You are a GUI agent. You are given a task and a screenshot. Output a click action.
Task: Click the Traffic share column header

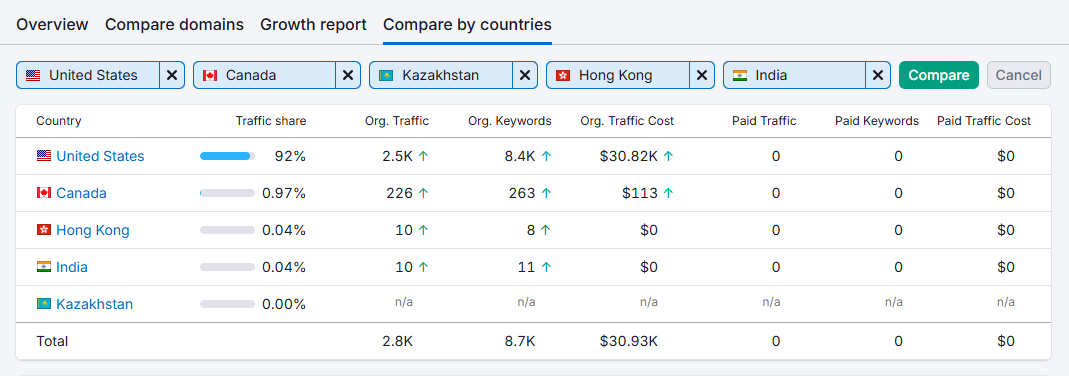(271, 121)
